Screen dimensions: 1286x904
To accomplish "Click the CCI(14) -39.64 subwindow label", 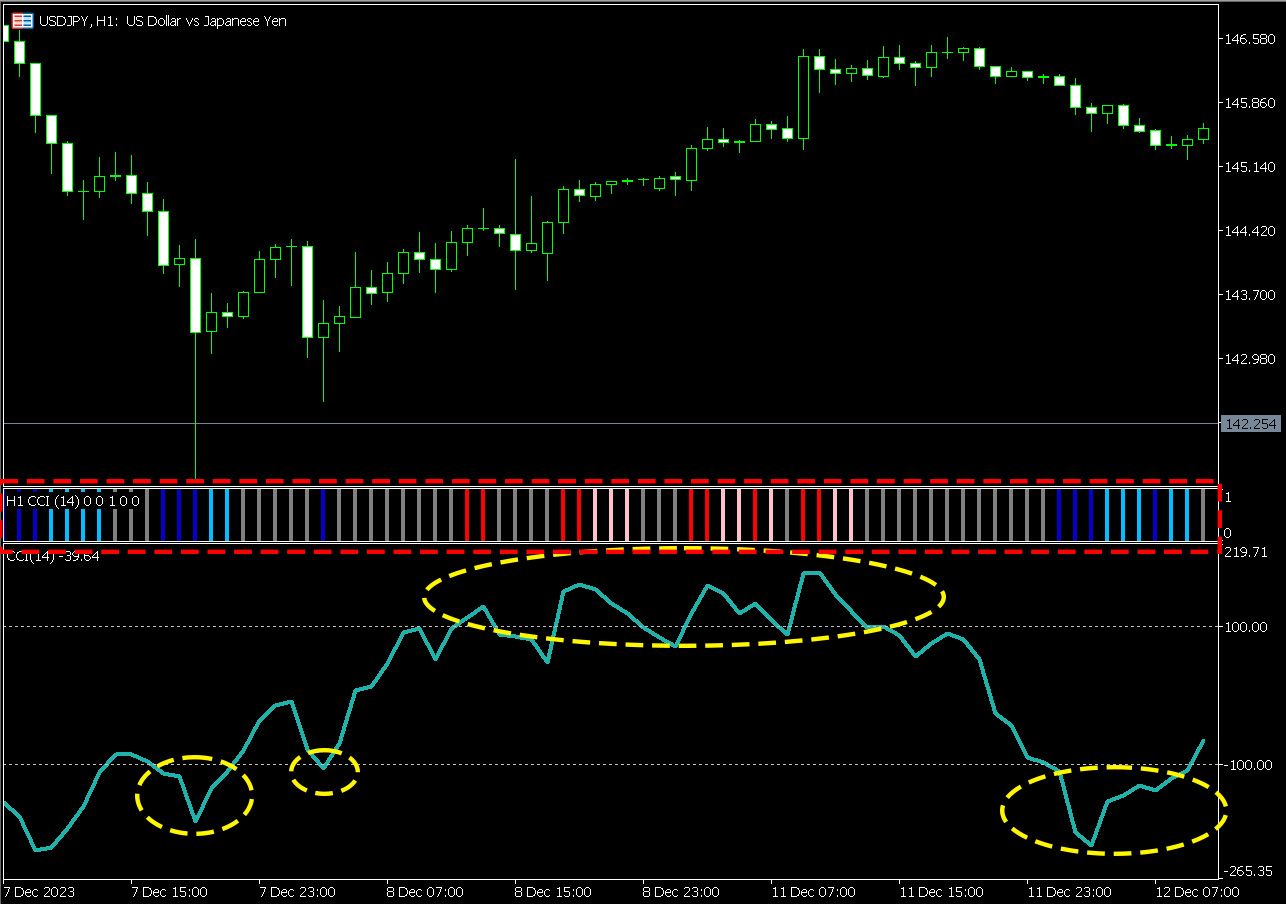I will click(x=53, y=557).
